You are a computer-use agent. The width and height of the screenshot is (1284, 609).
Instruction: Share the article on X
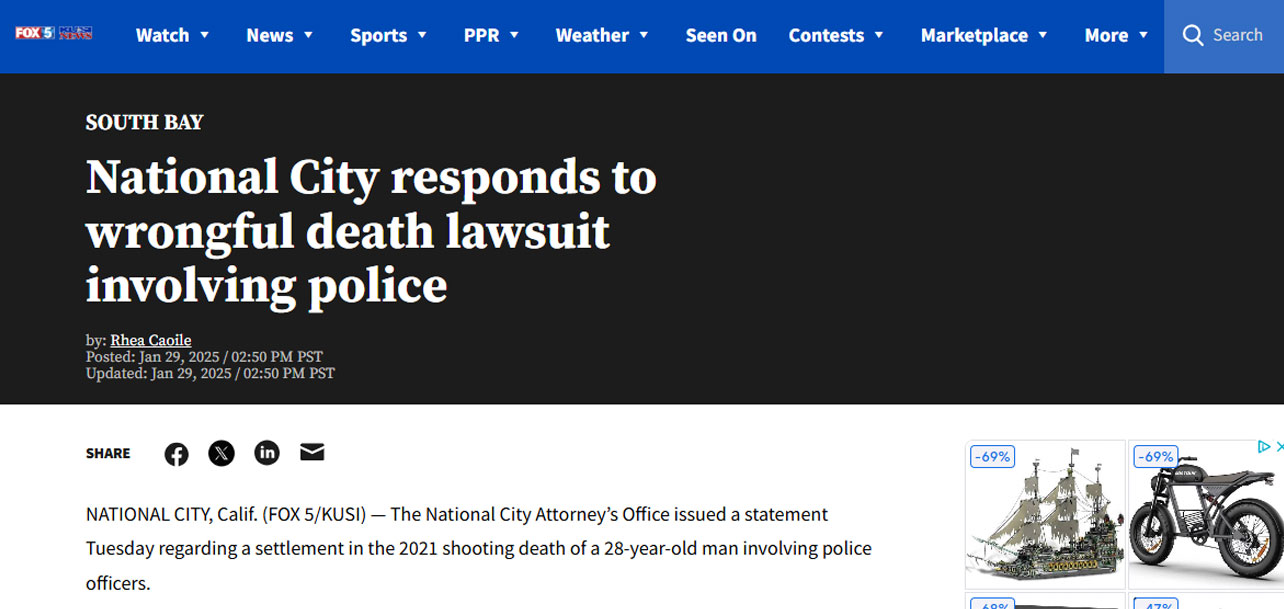pyautogui.click(x=221, y=454)
